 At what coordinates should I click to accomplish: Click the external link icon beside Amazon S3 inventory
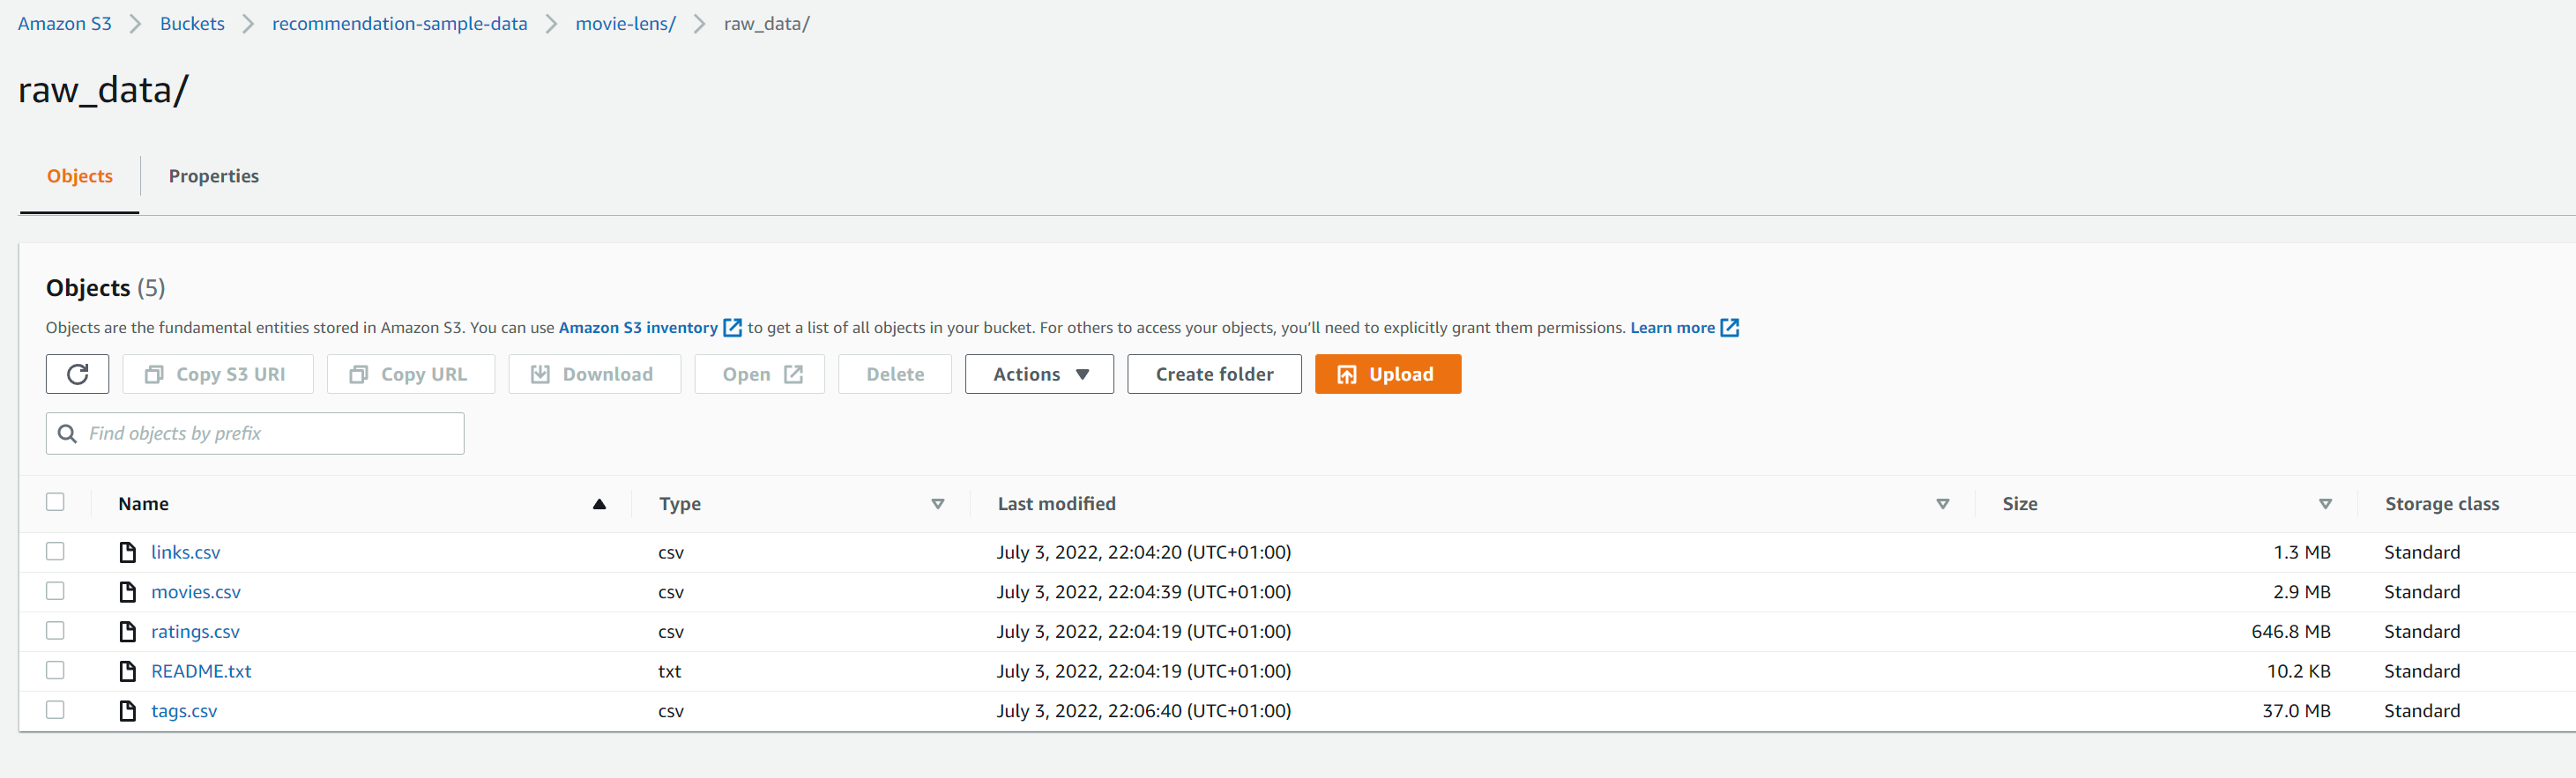732,328
